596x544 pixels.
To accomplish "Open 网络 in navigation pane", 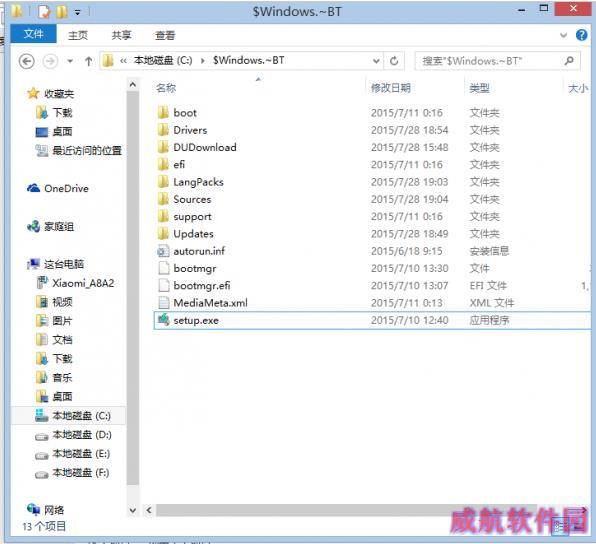I will tap(54, 510).
